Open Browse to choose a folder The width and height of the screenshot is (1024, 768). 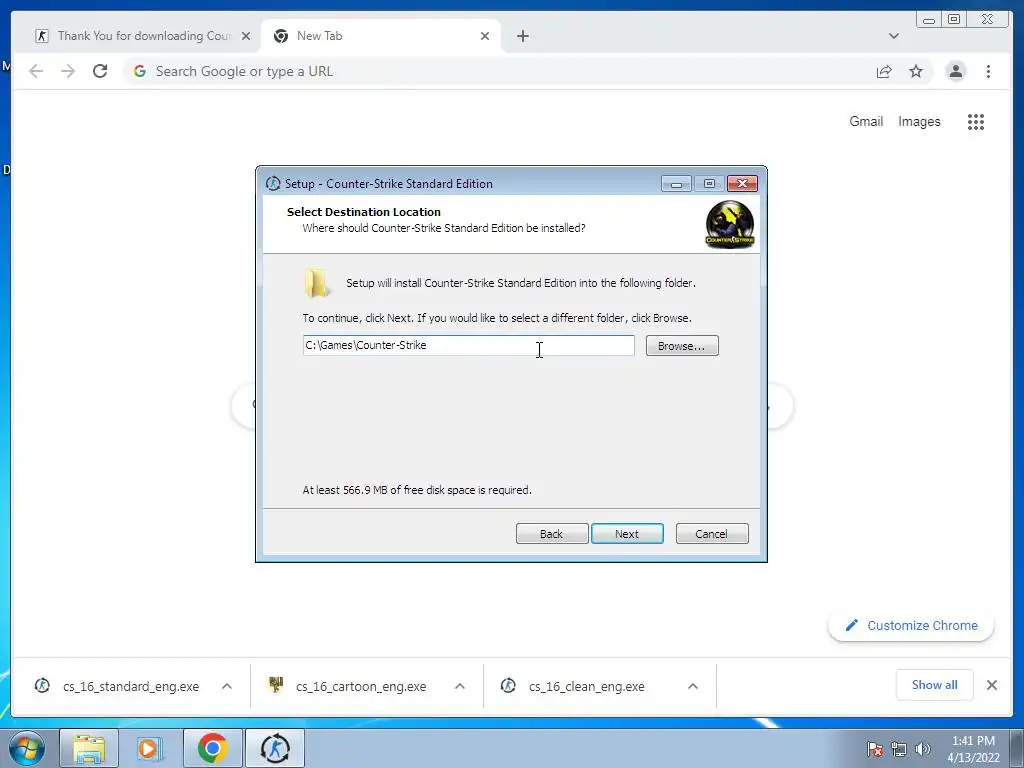coord(682,345)
